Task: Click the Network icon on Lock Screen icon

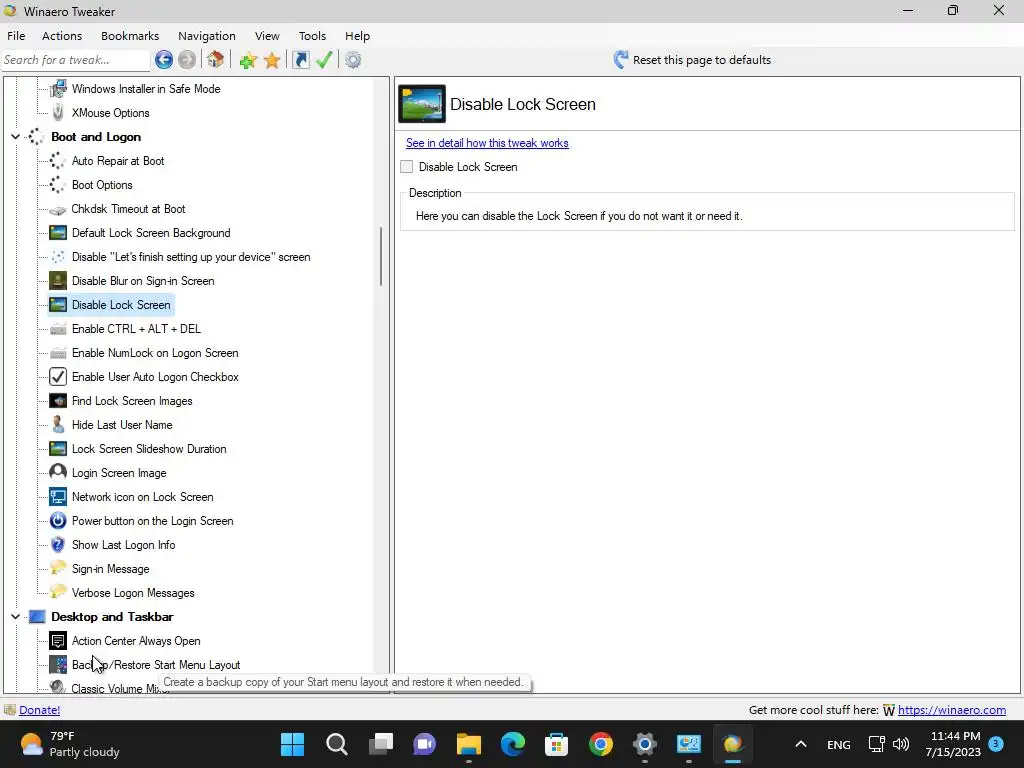Action: (x=57, y=497)
